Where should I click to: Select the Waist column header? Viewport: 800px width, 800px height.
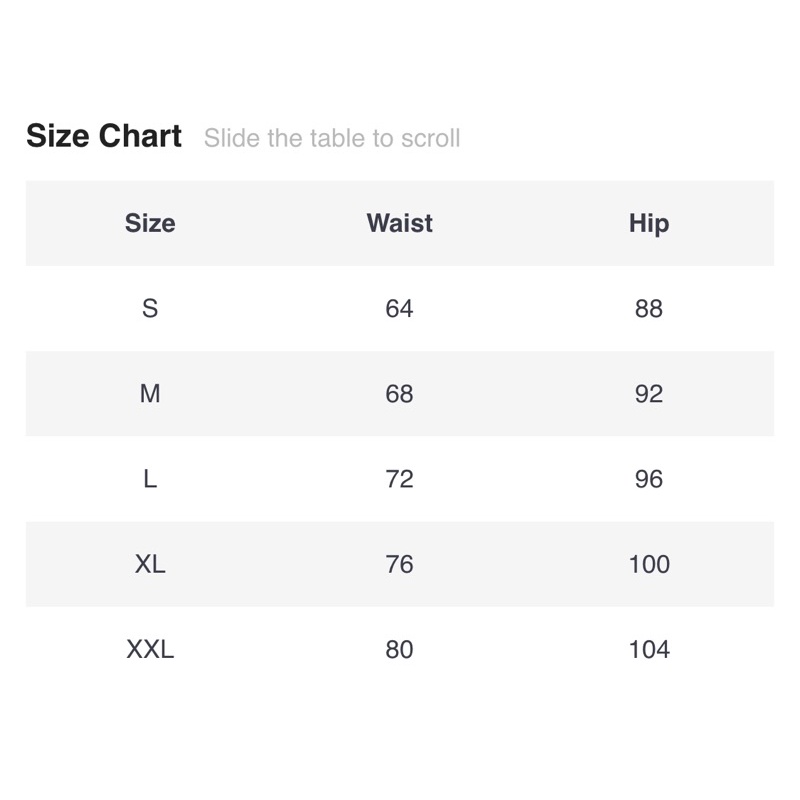click(399, 223)
